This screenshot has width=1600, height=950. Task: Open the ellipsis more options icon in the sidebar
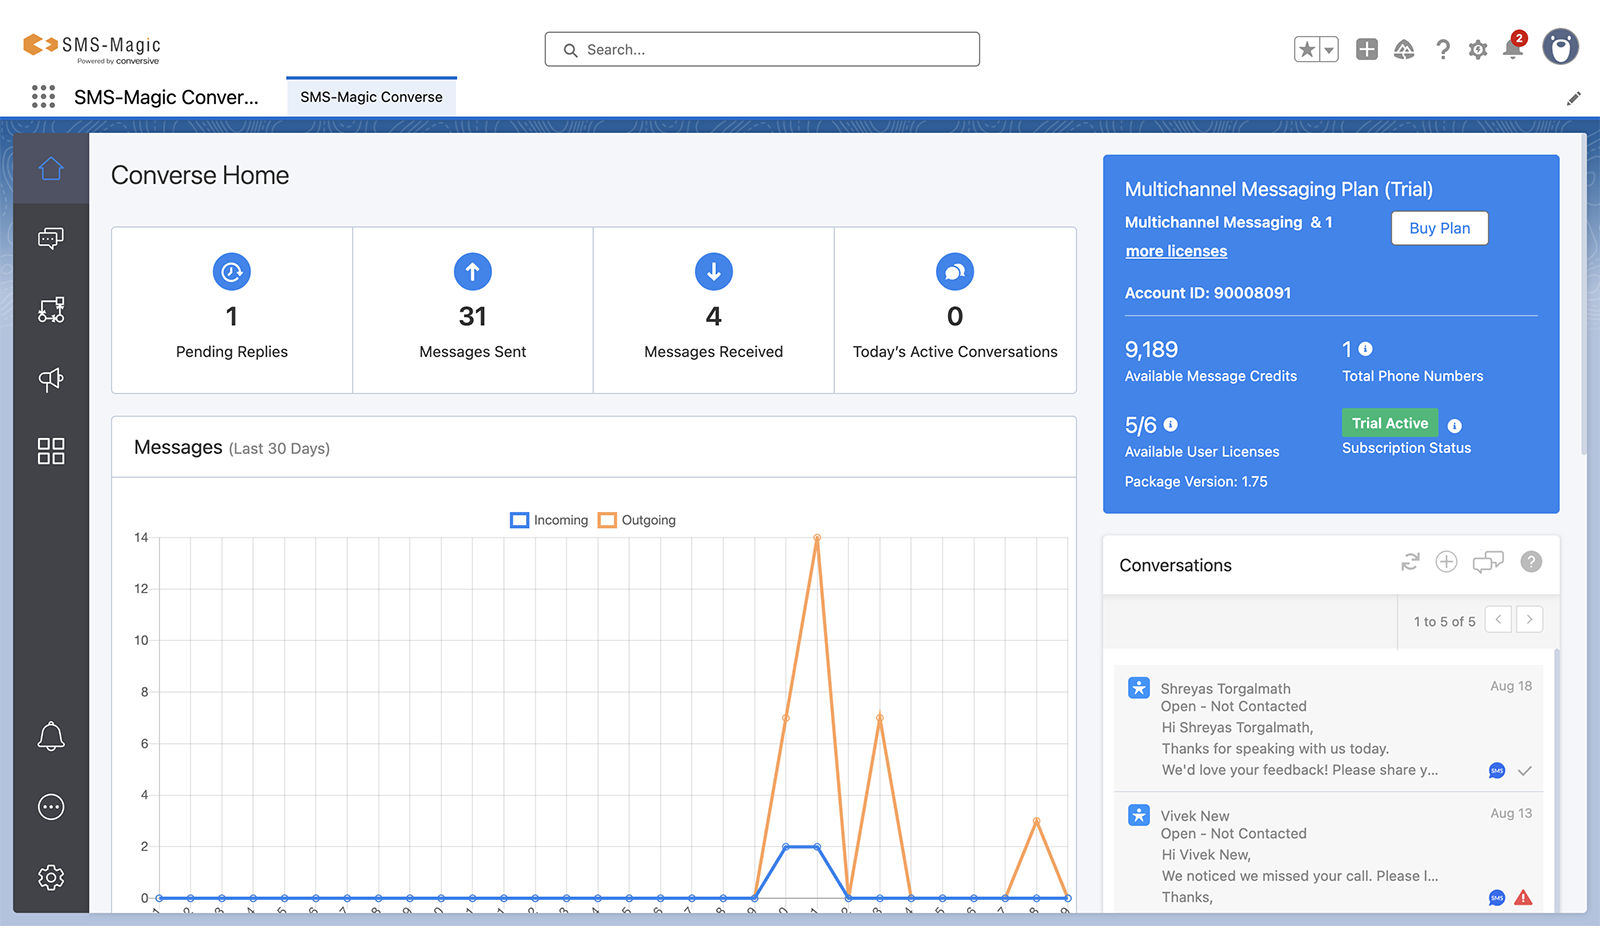point(51,807)
